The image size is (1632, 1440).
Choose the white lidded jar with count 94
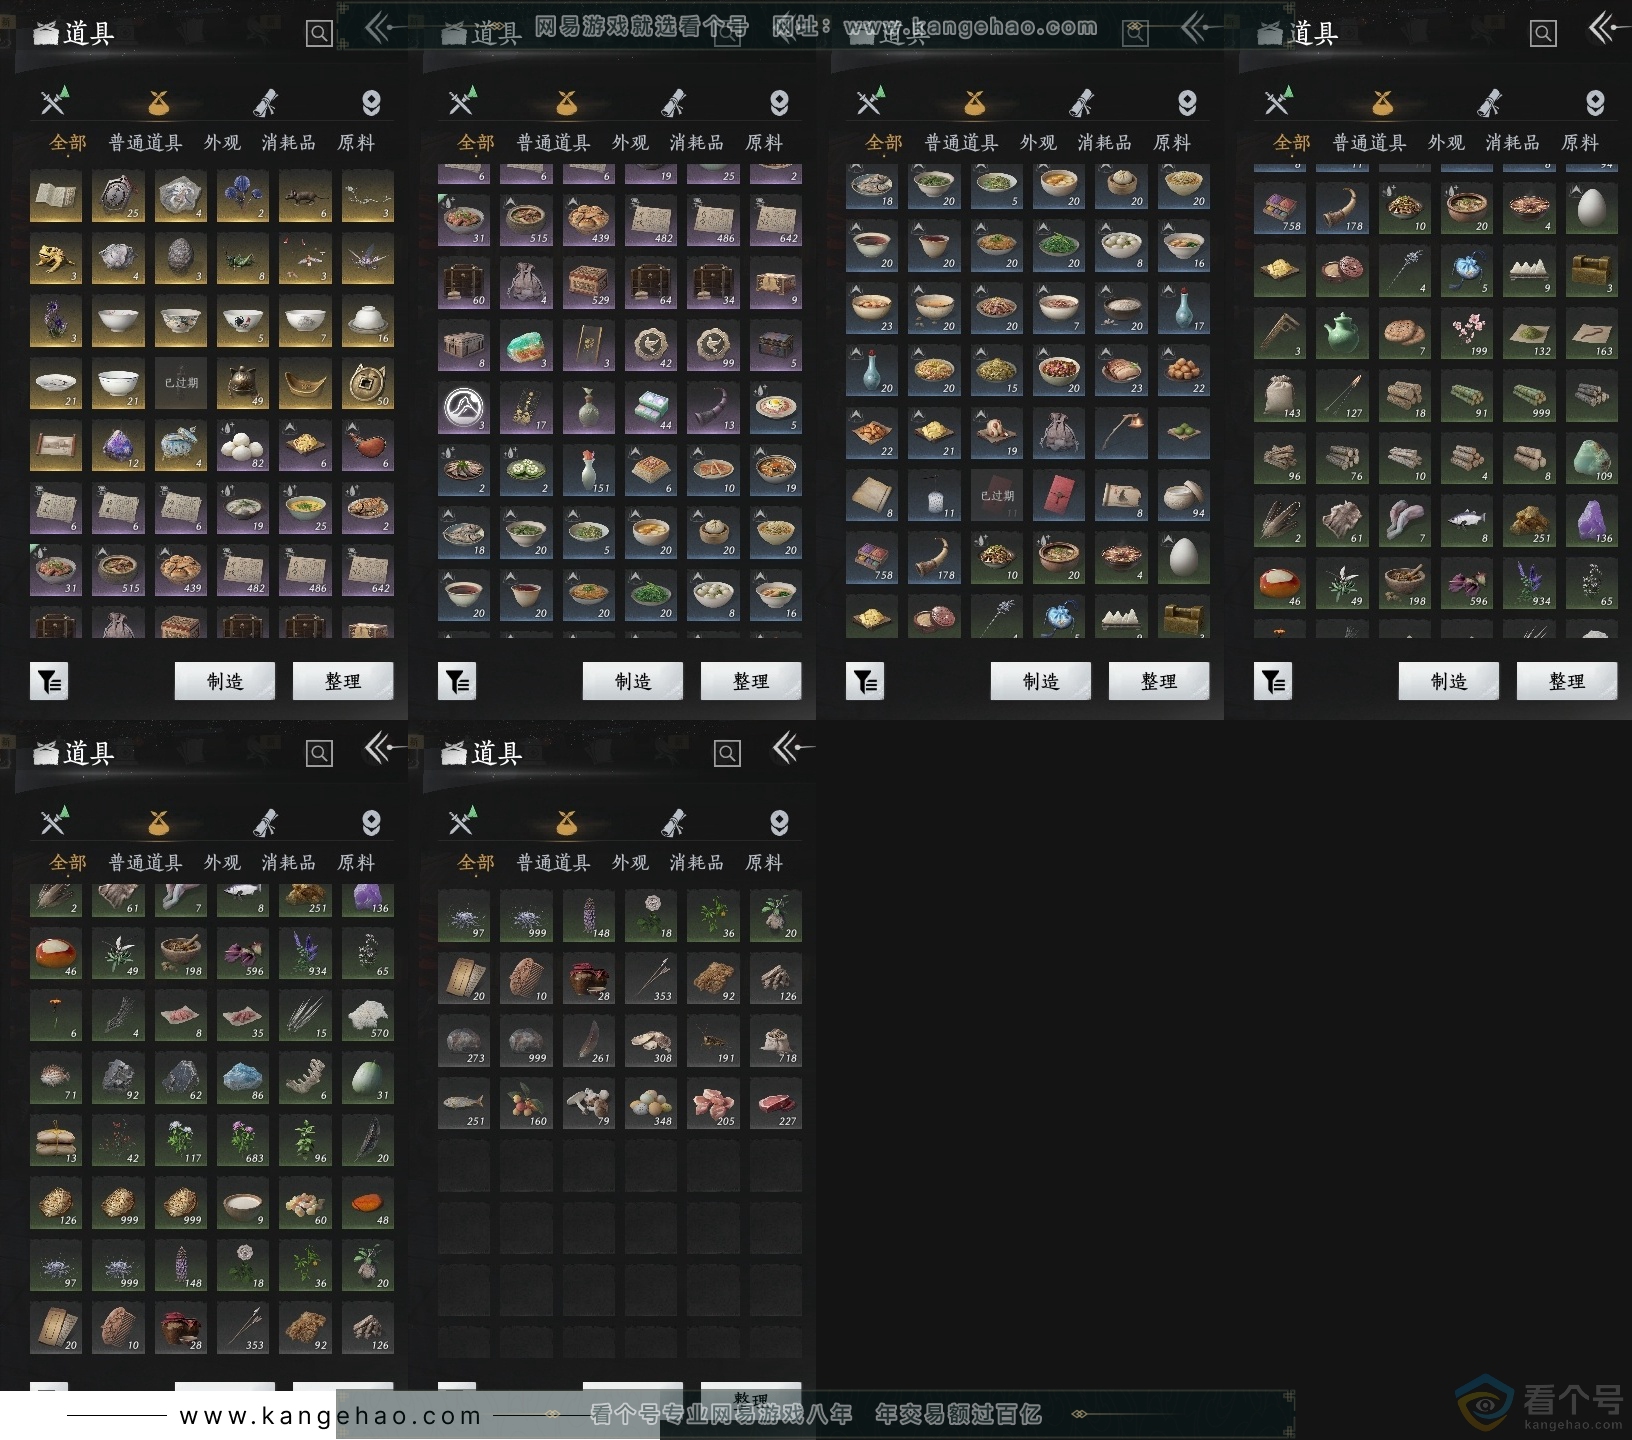pyautogui.click(x=1184, y=496)
